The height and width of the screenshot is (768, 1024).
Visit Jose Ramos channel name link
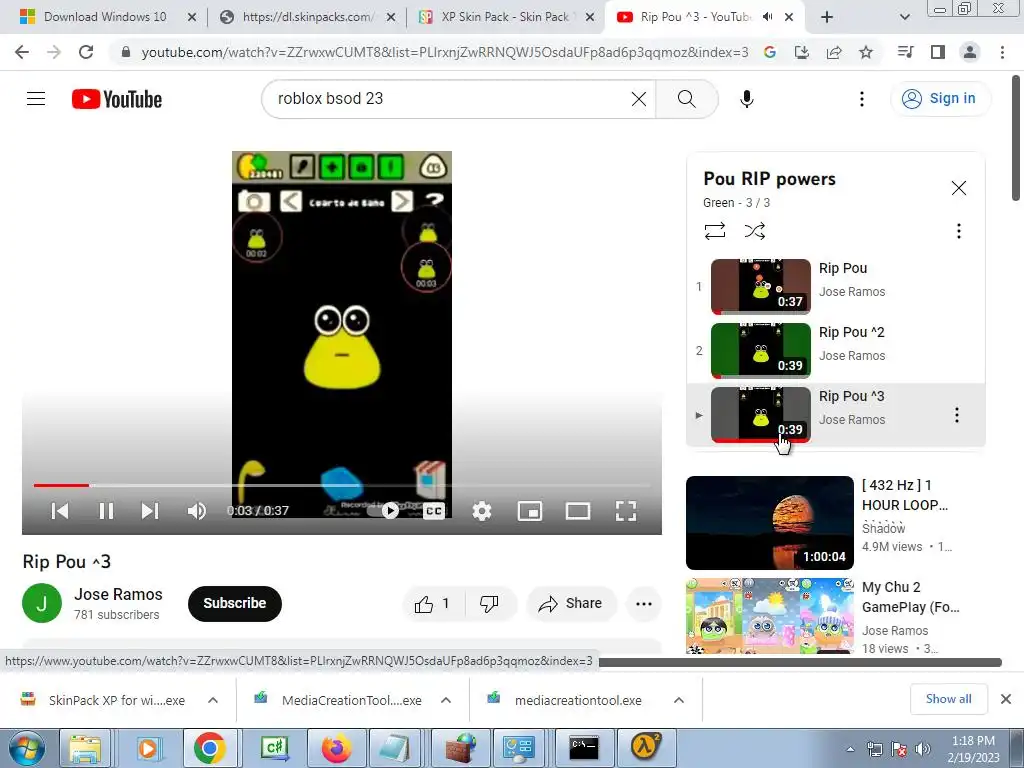point(118,594)
